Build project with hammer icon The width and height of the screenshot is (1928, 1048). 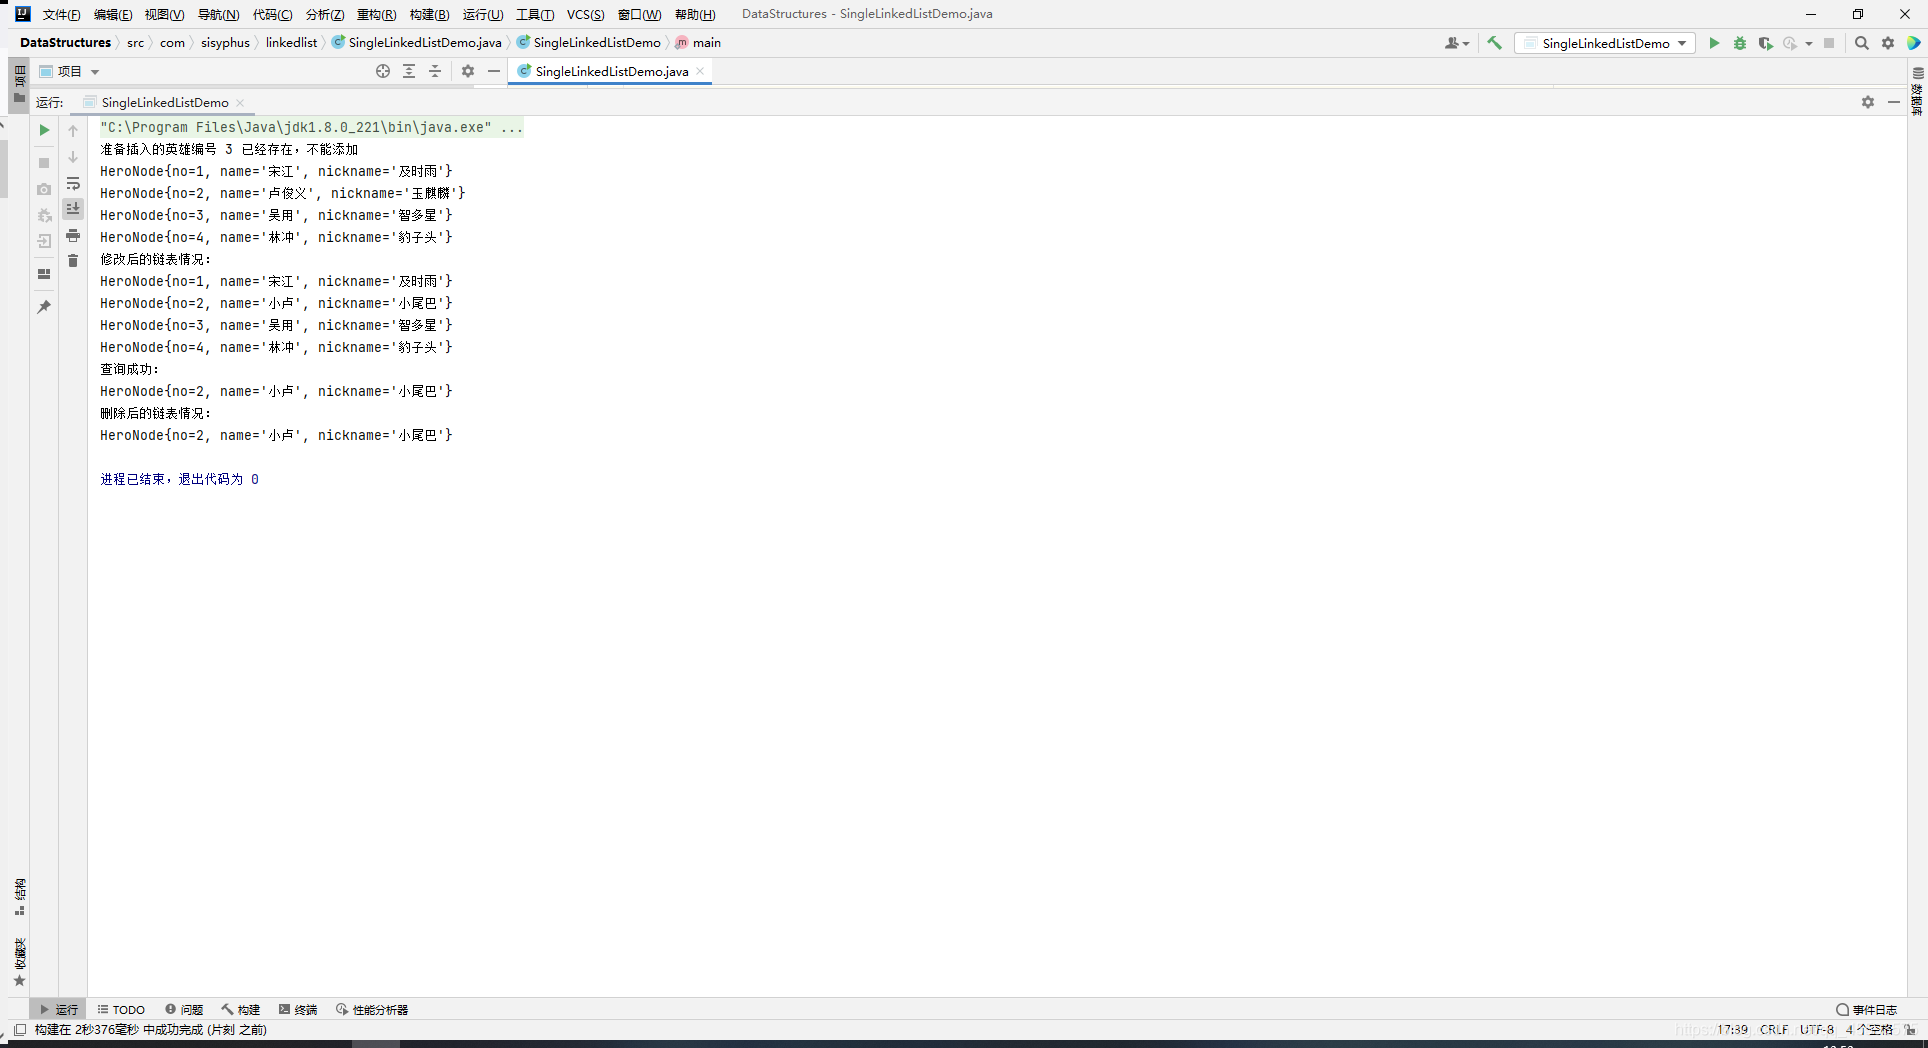pyautogui.click(x=1495, y=43)
